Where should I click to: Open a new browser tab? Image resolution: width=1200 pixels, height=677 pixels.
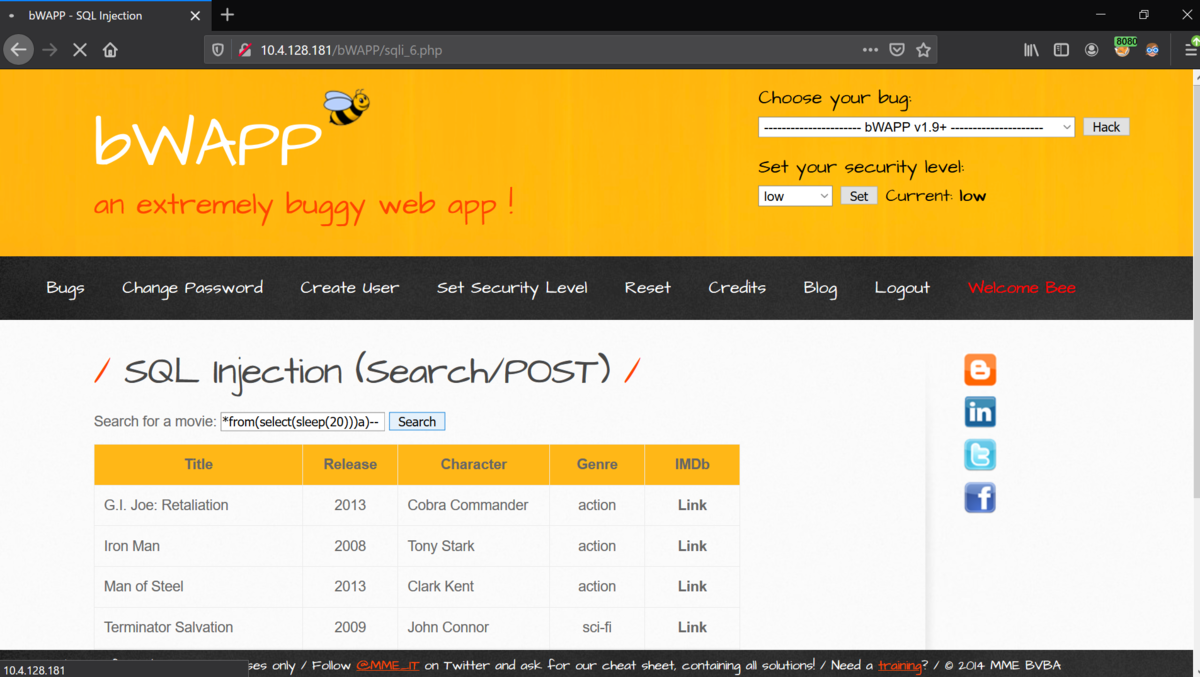(227, 15)
